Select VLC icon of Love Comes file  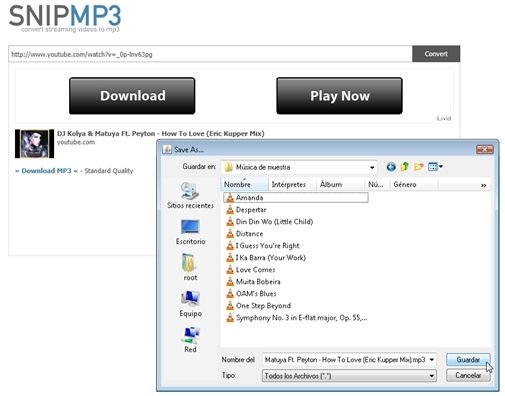(230, 270)
